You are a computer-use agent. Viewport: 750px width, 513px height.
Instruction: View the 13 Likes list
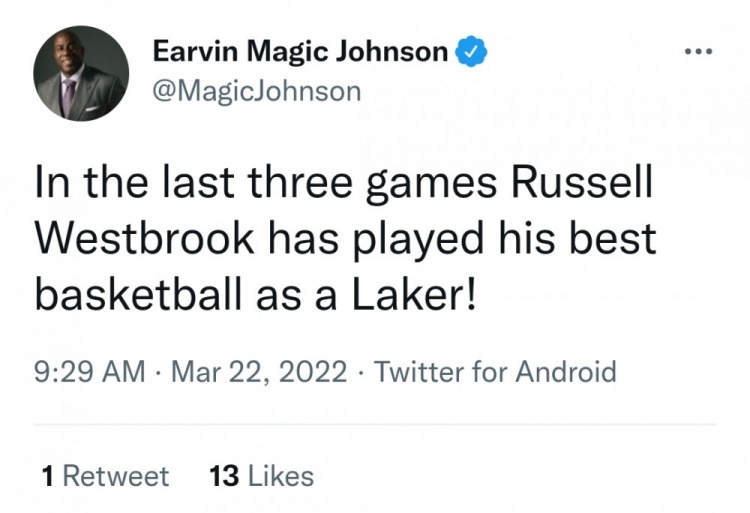pos(261,476)
